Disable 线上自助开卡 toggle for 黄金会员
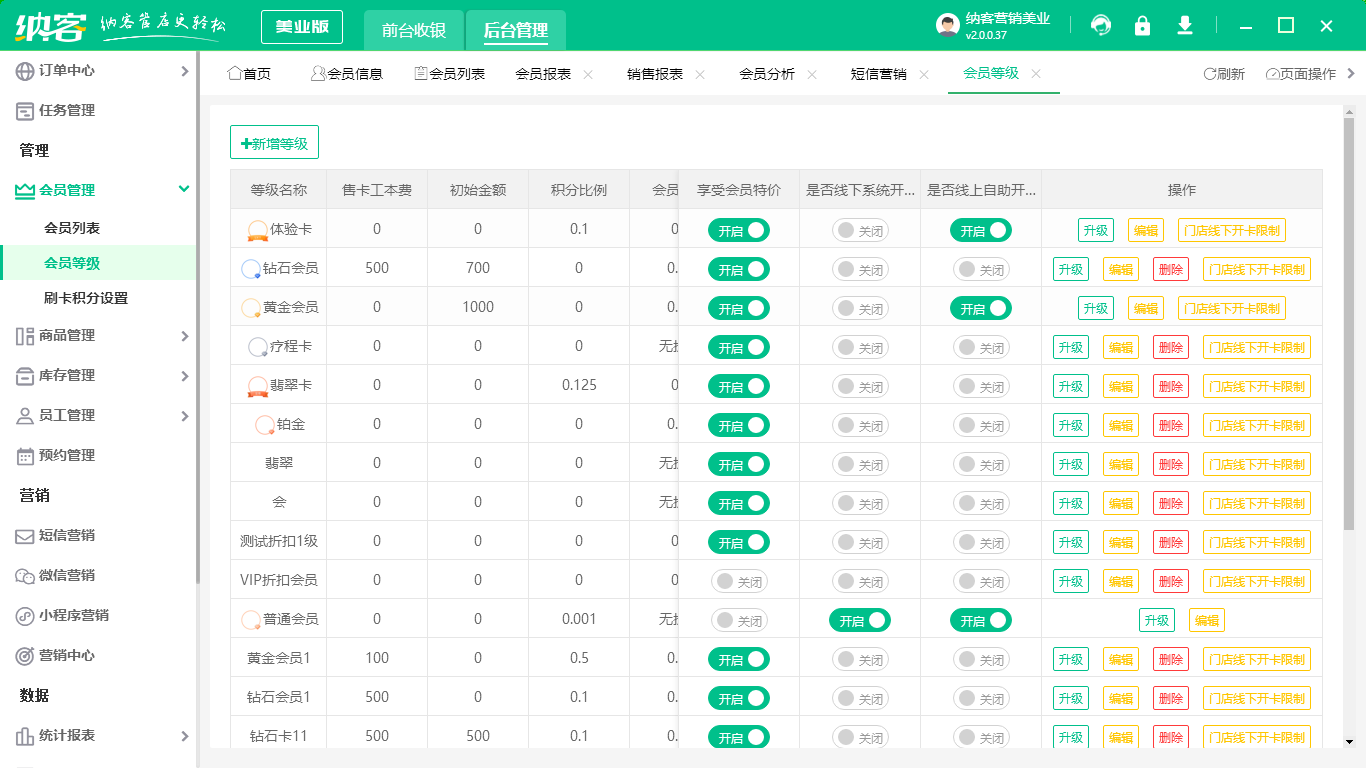 pyautogui.click(x=981, y=309)
